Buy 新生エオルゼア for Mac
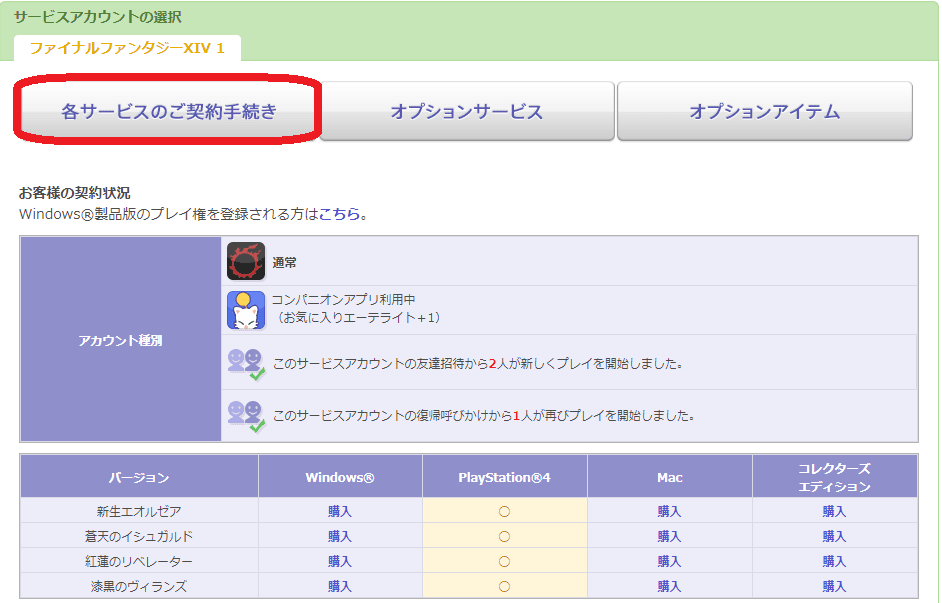Viewport: 942px width, 603px height. 669,511
